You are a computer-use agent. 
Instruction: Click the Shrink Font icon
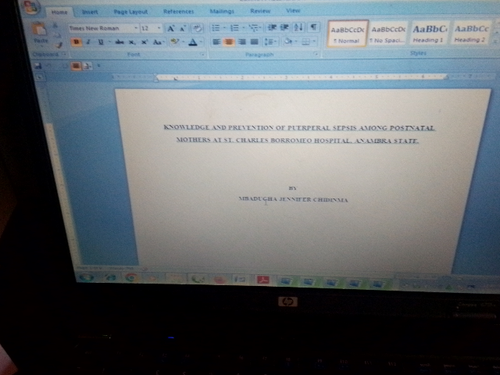click(x=183, y=28)
